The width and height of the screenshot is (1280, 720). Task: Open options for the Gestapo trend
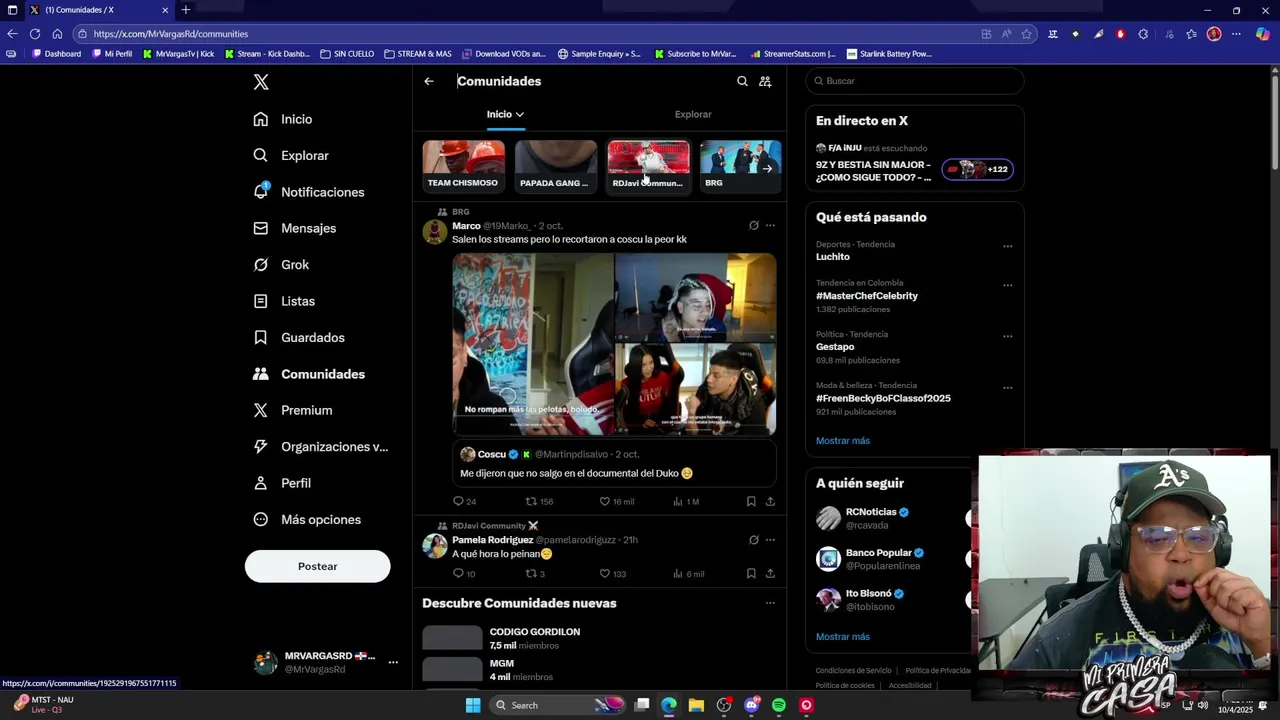(x=1007, y=336)
